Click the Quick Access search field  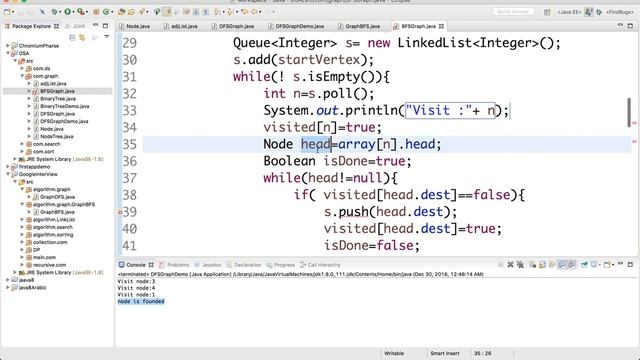tap(513, 12)
